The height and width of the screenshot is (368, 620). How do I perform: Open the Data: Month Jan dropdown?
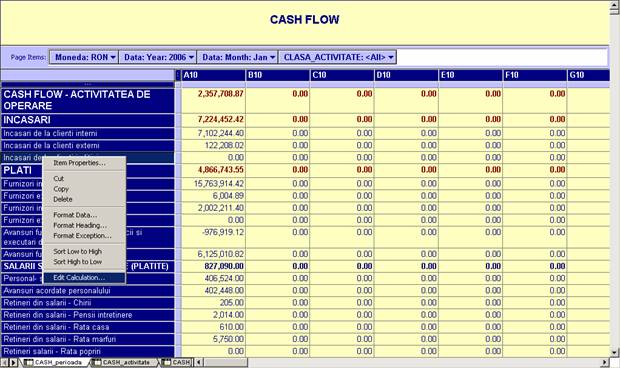[237, 57]
